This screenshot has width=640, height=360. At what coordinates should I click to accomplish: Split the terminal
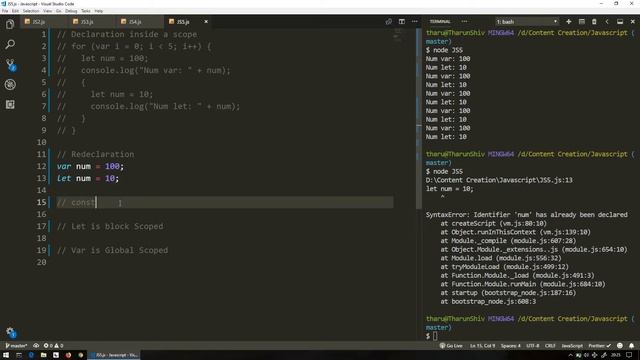582,22
